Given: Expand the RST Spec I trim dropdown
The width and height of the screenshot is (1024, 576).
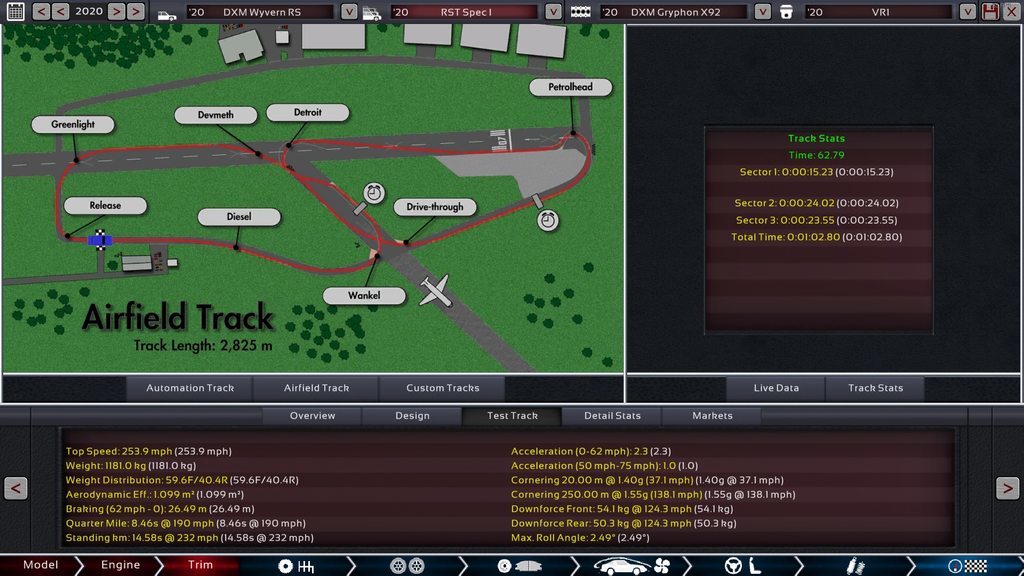Looking at the screenshot, I should (x=554, y=12).
